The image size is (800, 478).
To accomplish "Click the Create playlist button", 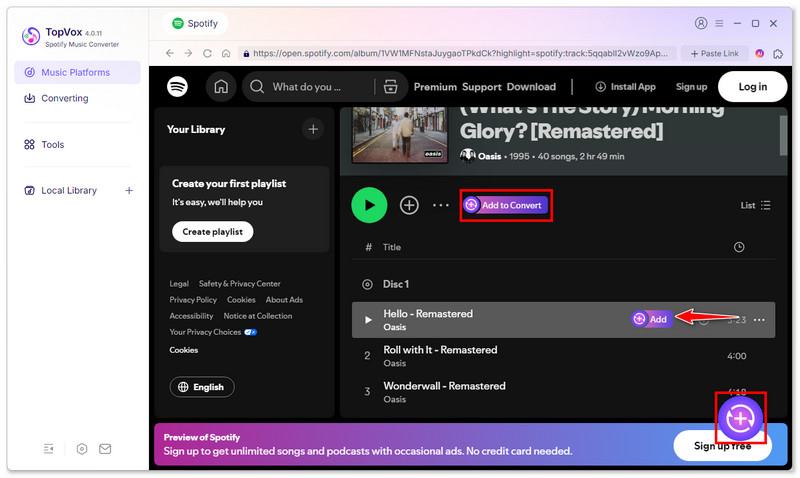I will (213, 232).
